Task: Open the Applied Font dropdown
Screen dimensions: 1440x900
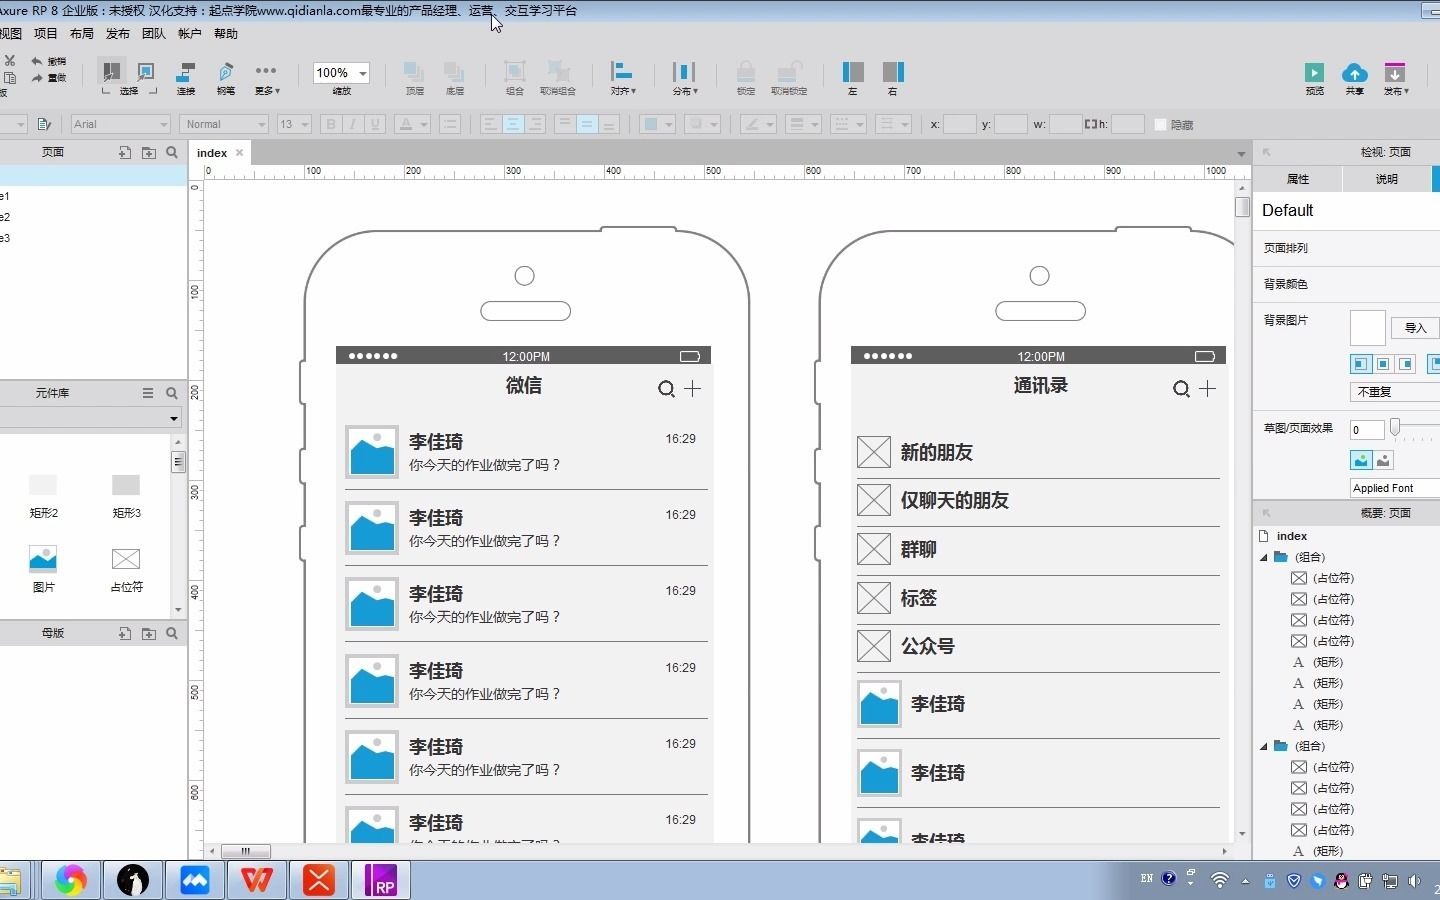Action: click(1395, 488)
